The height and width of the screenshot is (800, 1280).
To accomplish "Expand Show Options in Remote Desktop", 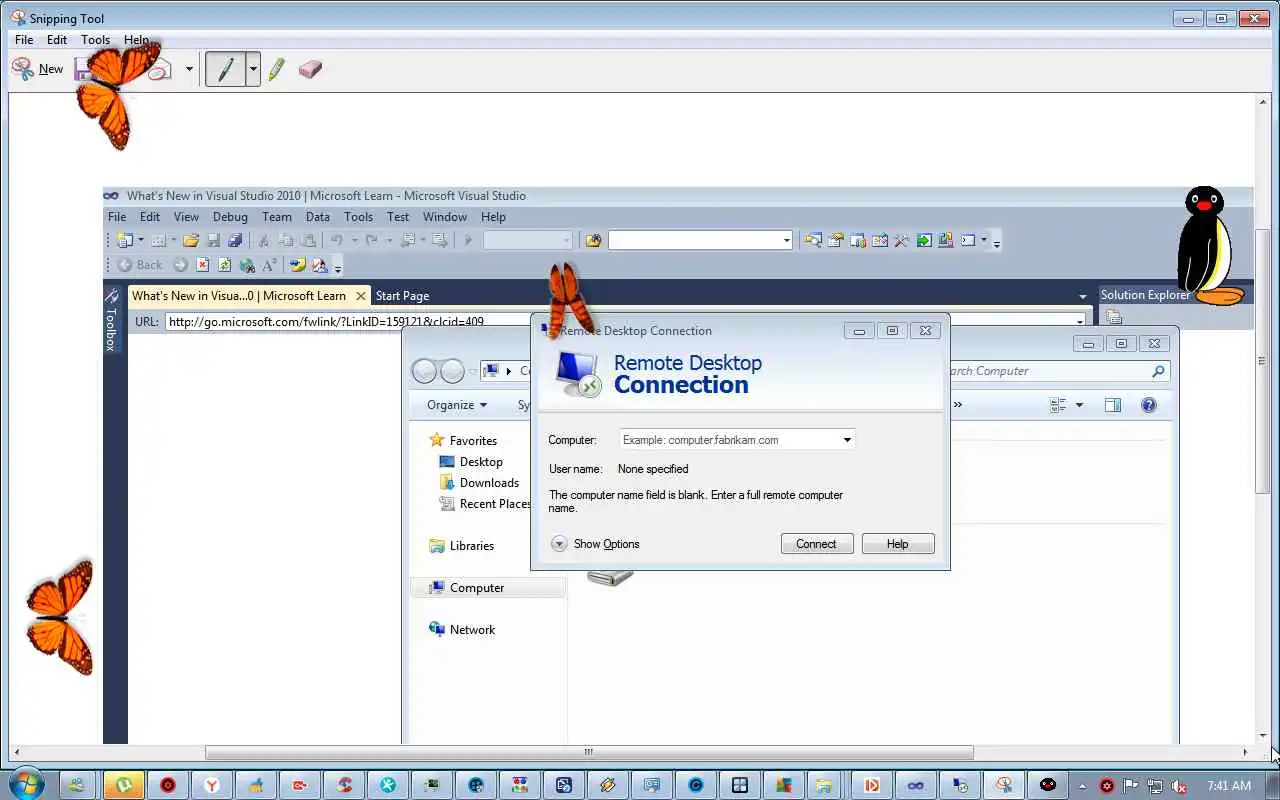I will point(595,544).
